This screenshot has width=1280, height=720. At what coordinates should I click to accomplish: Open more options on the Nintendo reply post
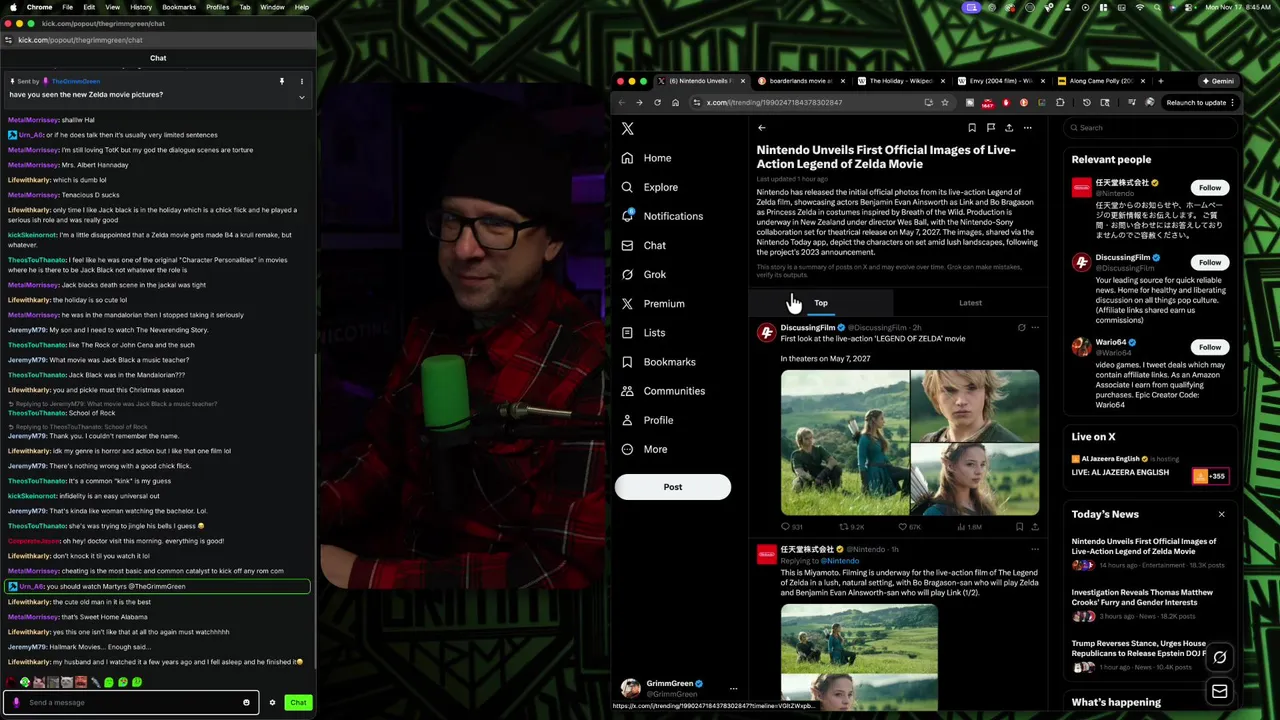coord(1035,549)
